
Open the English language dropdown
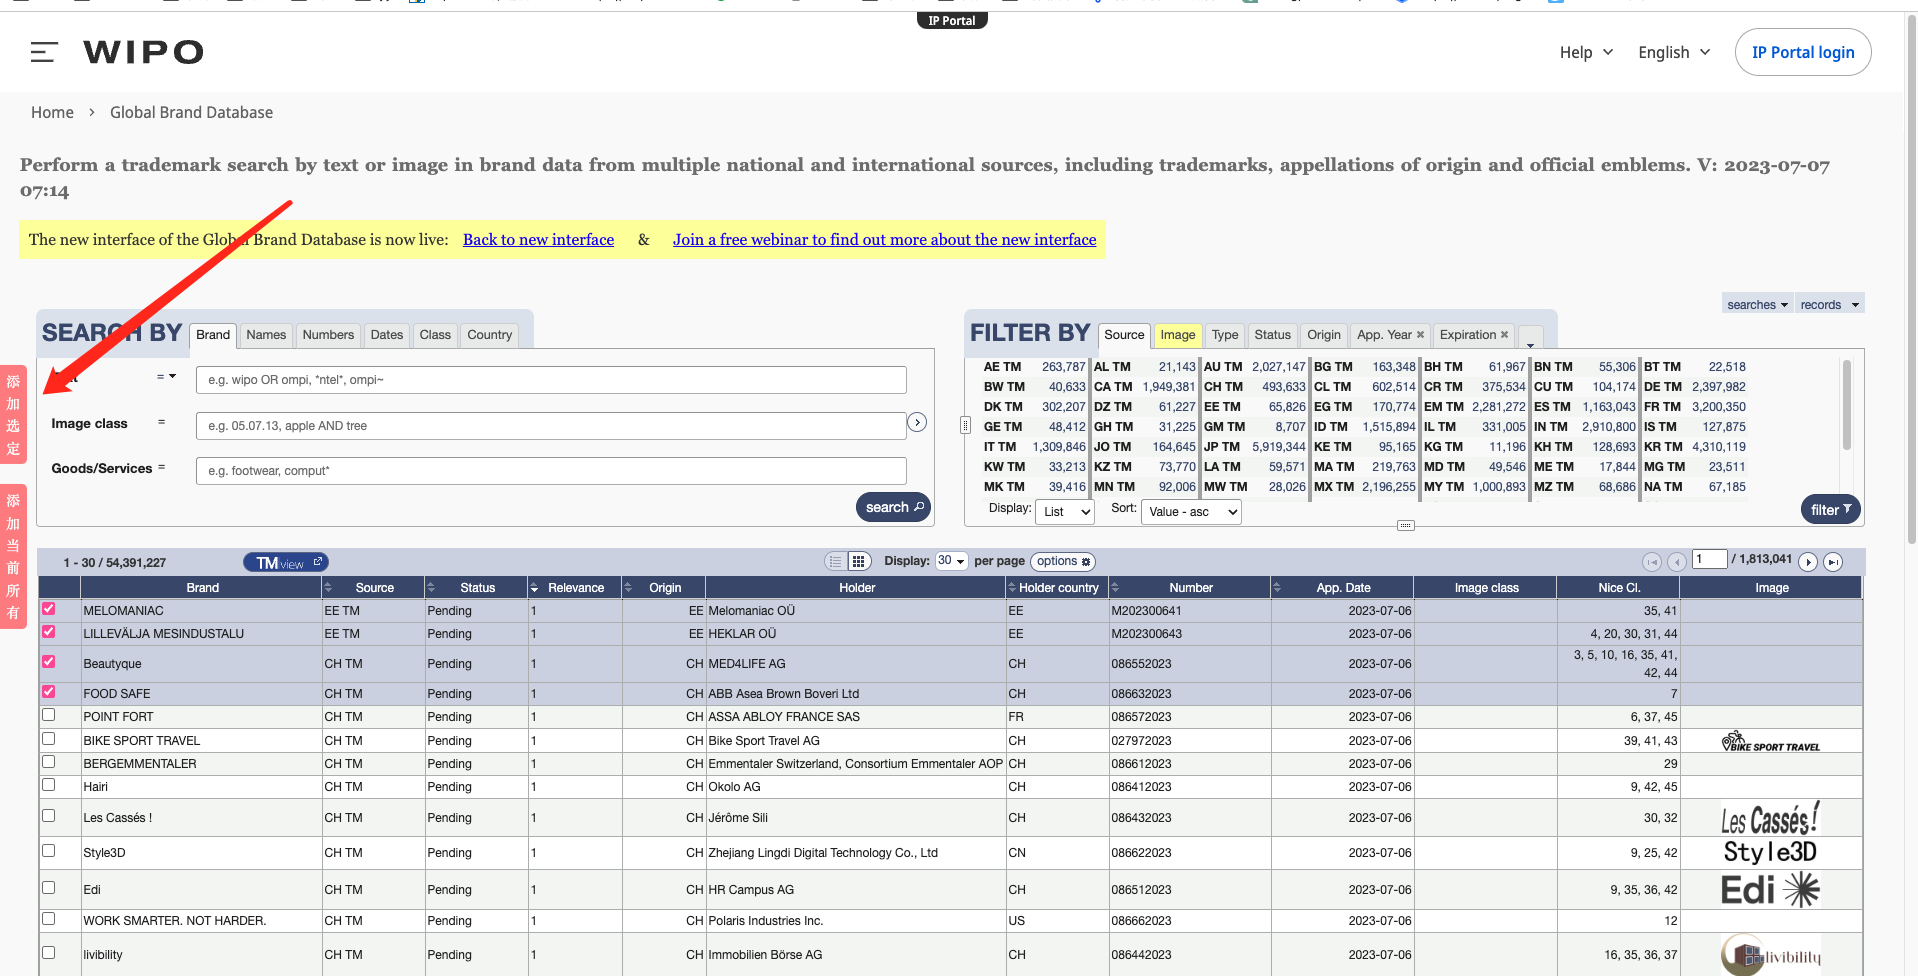coord(1674,52)
